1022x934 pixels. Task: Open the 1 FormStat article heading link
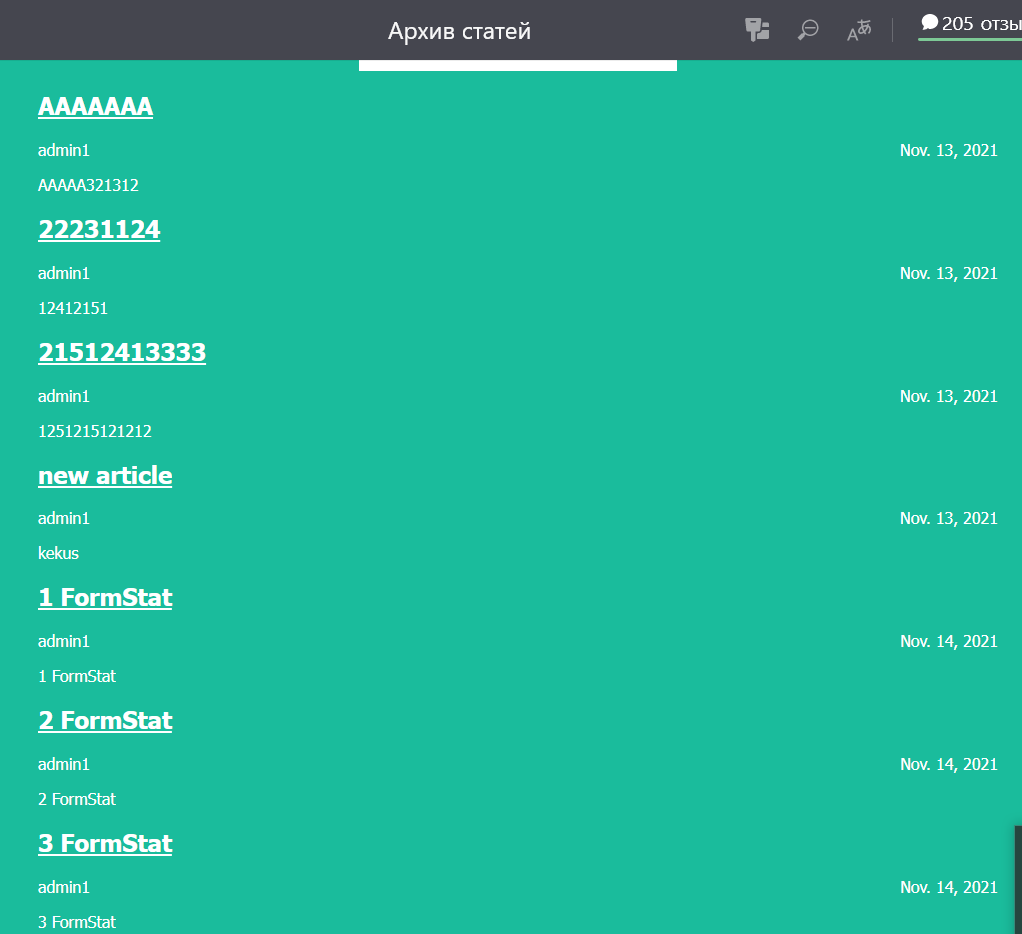(x=105, y=598)
